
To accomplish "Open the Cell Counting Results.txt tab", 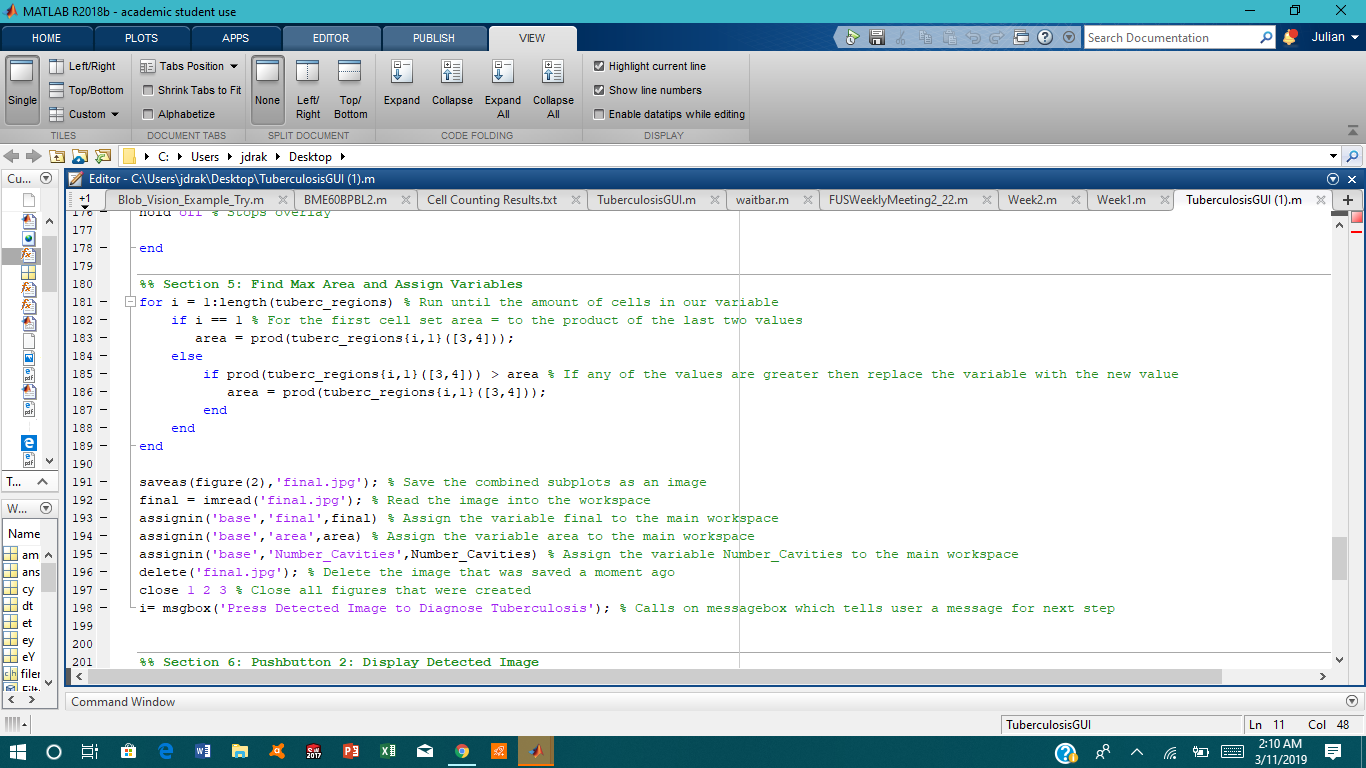I will pos(492,200).
